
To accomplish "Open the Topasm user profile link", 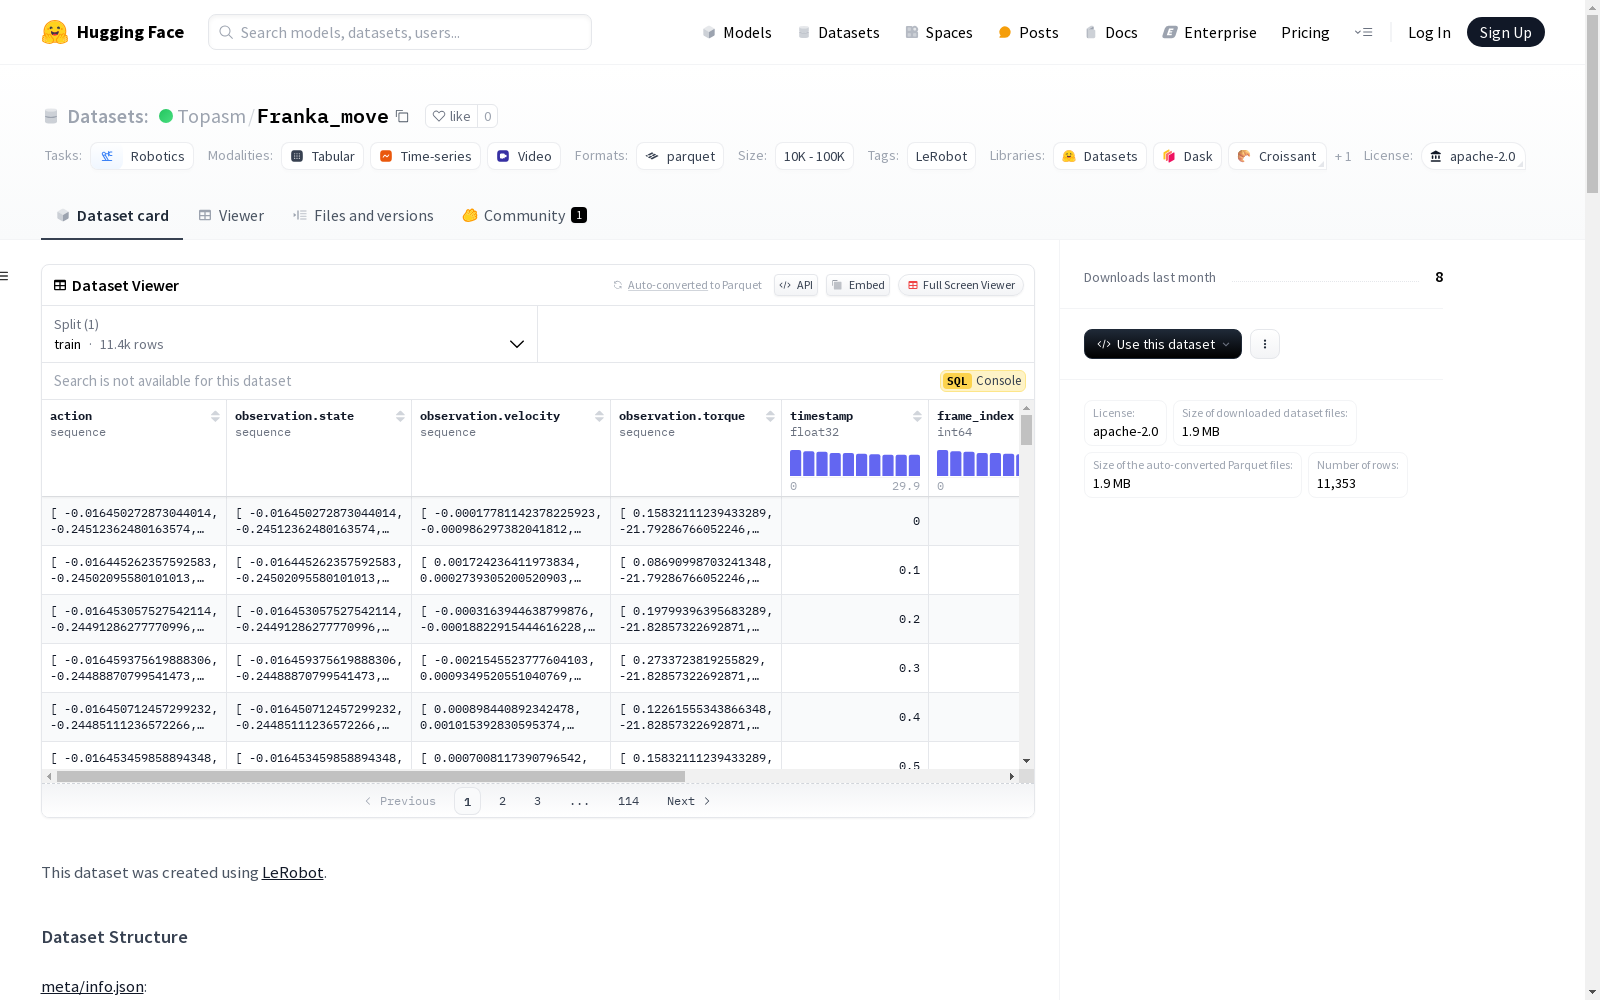I will (x=212, y=116).
